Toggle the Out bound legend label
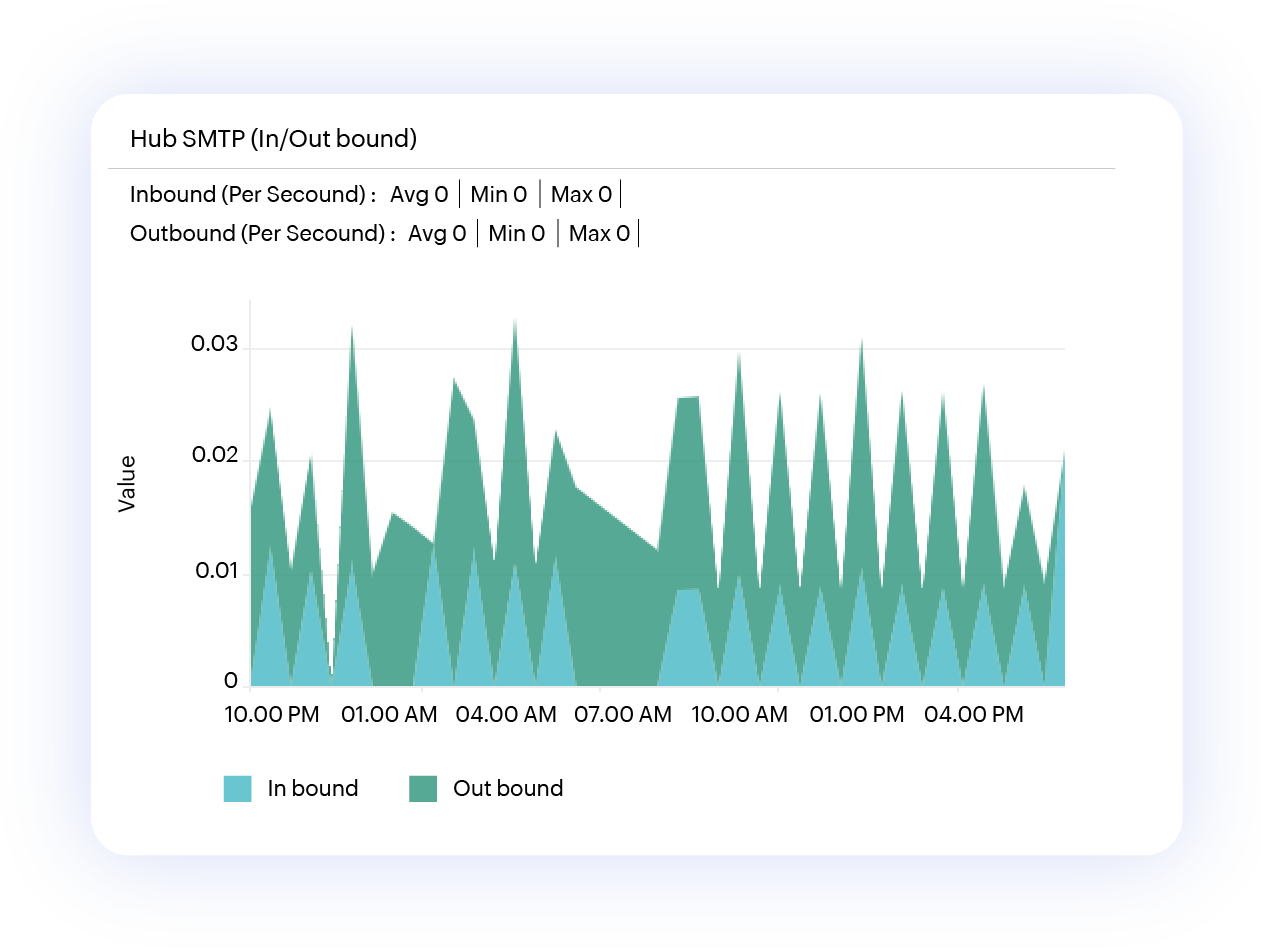This screenshot has height=952, width=1261. pyautogui.click(x=508, y=789)
